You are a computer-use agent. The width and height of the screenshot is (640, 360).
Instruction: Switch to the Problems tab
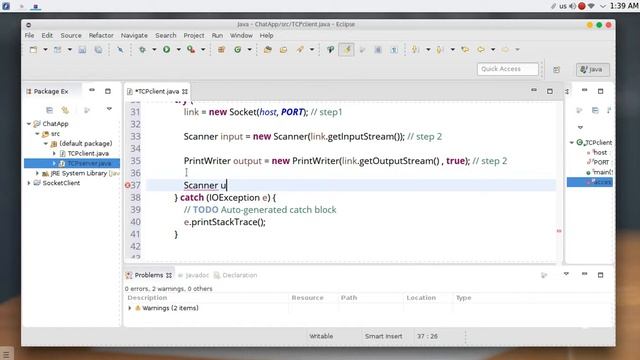(149, 275)
